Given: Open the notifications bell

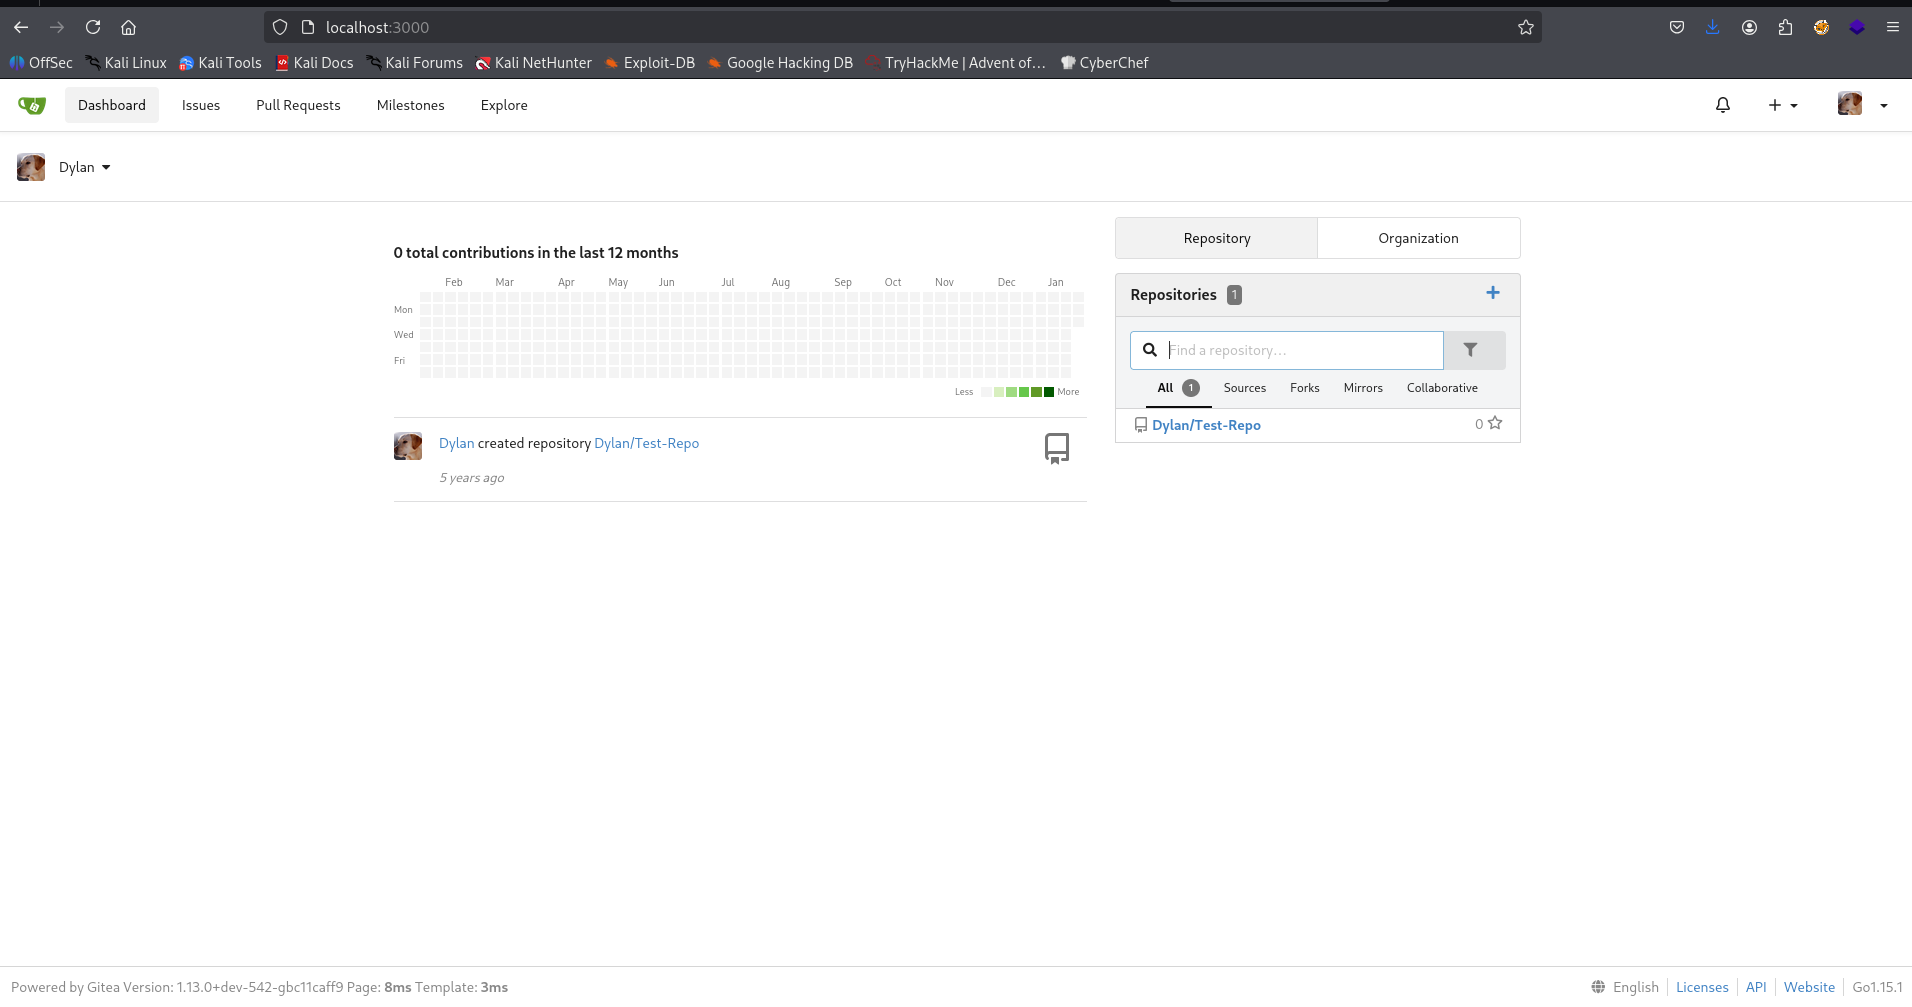Looking at the screenshot, I should (x=1722, y=105).
